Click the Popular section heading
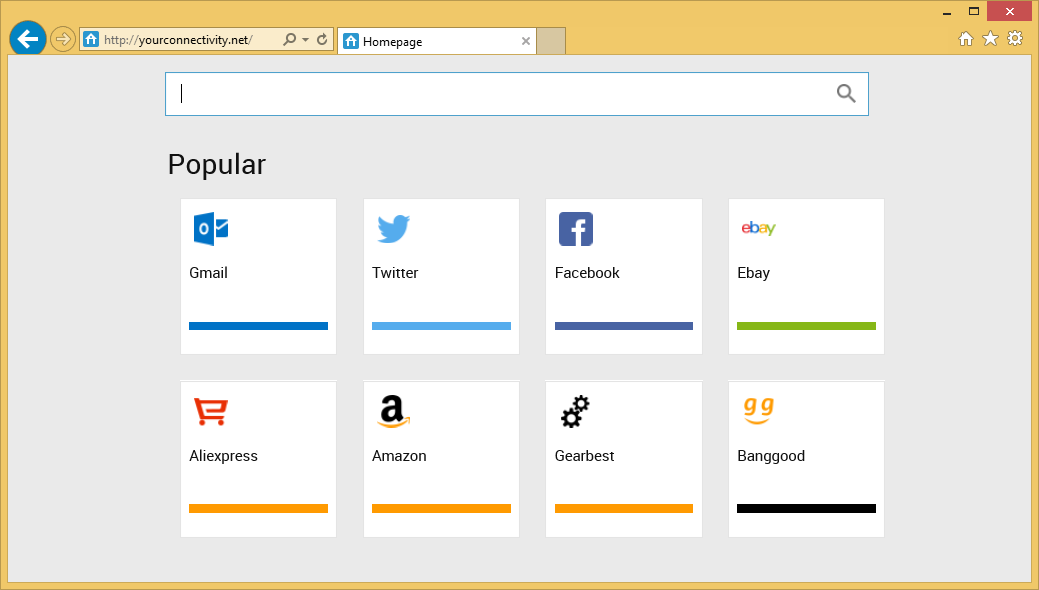This screenshot has height=590, width=1039. 217,165
